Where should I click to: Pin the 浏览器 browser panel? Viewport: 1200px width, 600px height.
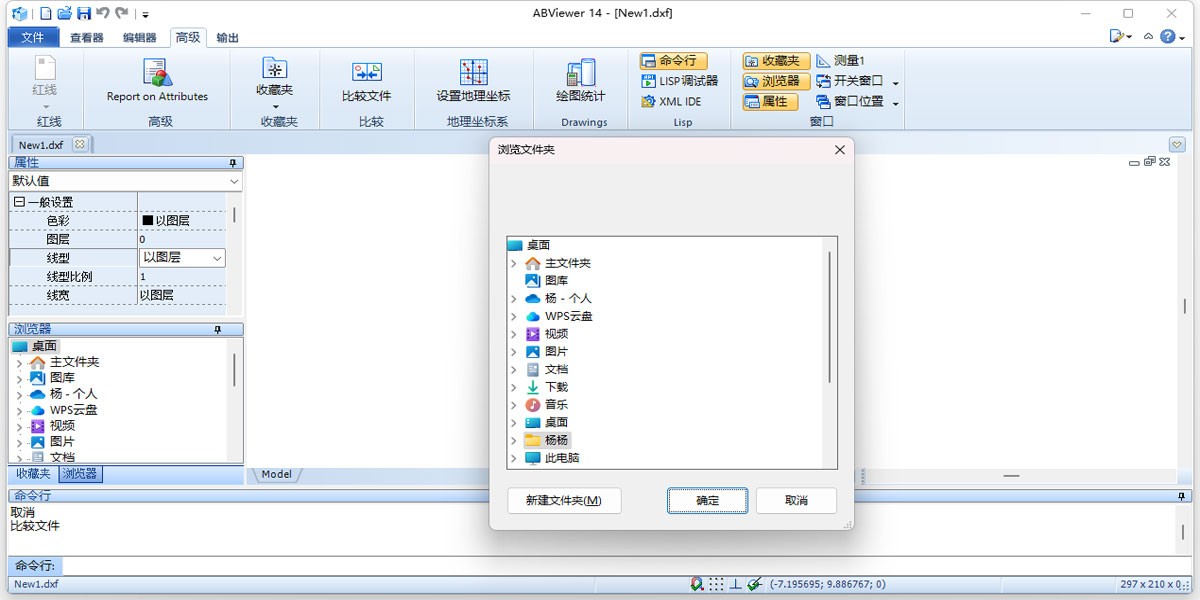218,329
